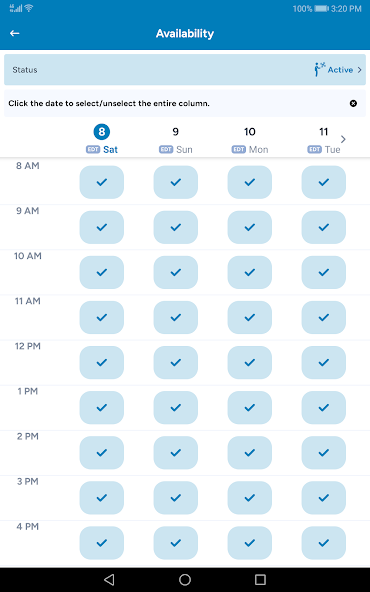Open recent apps square button
This screenshot has width=370, height=592.
pos(260,580)
